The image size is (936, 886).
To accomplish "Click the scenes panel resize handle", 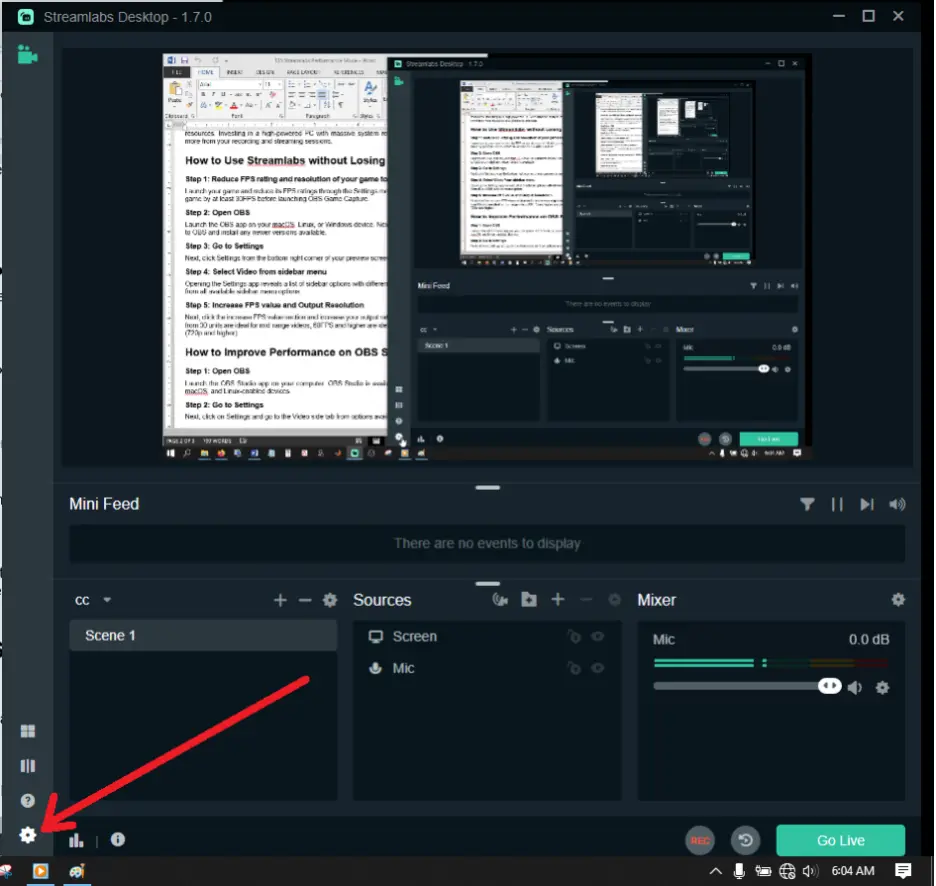I will (x=488, y=583).
